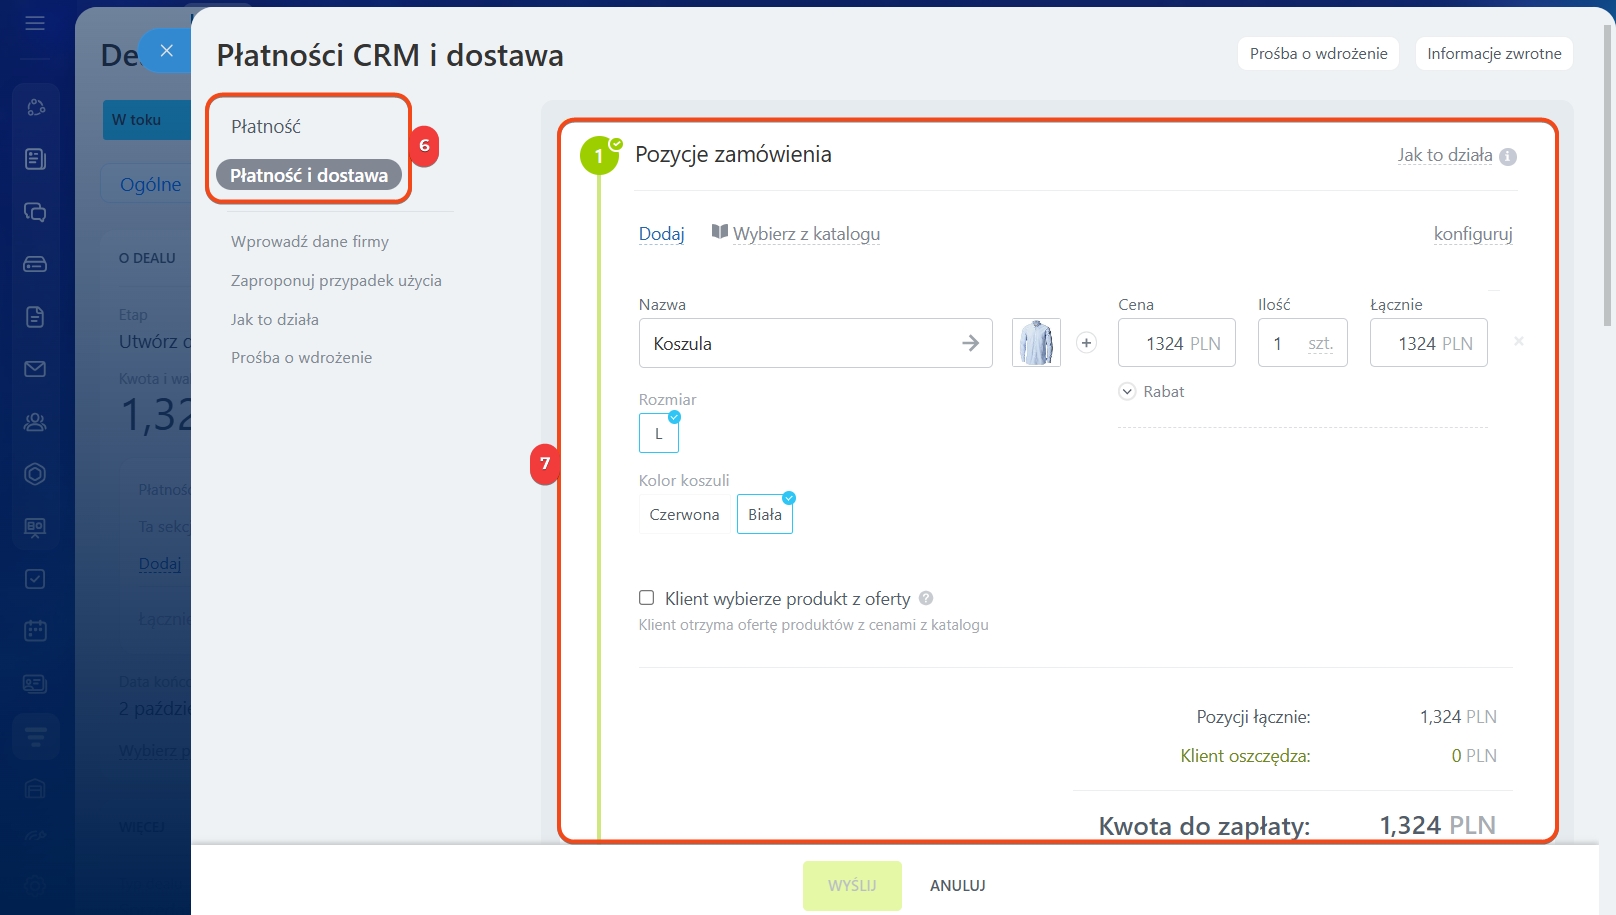
Task: Click the page vertical scrollbar
Action: pyautogui.click(x=1608, y=175)
